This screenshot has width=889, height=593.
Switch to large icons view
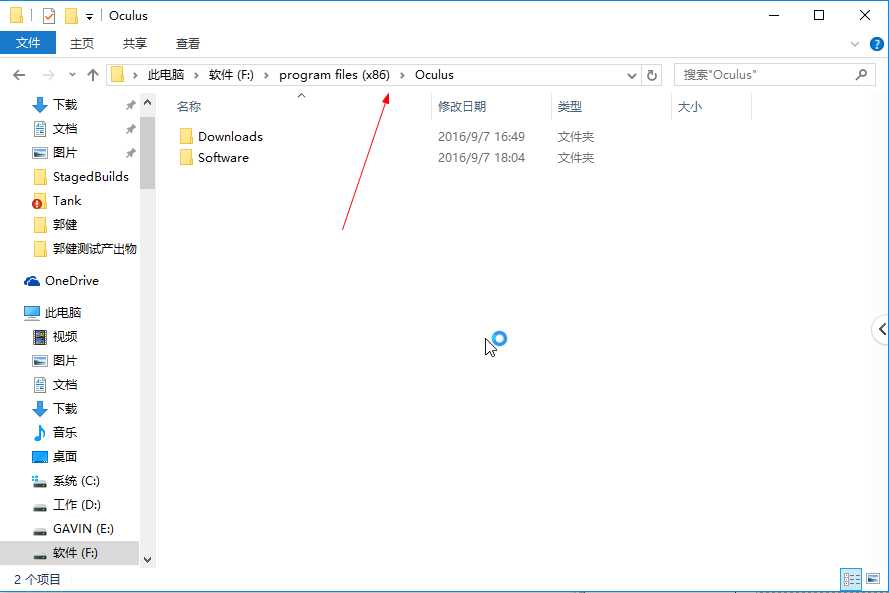[x=873, y=579]
